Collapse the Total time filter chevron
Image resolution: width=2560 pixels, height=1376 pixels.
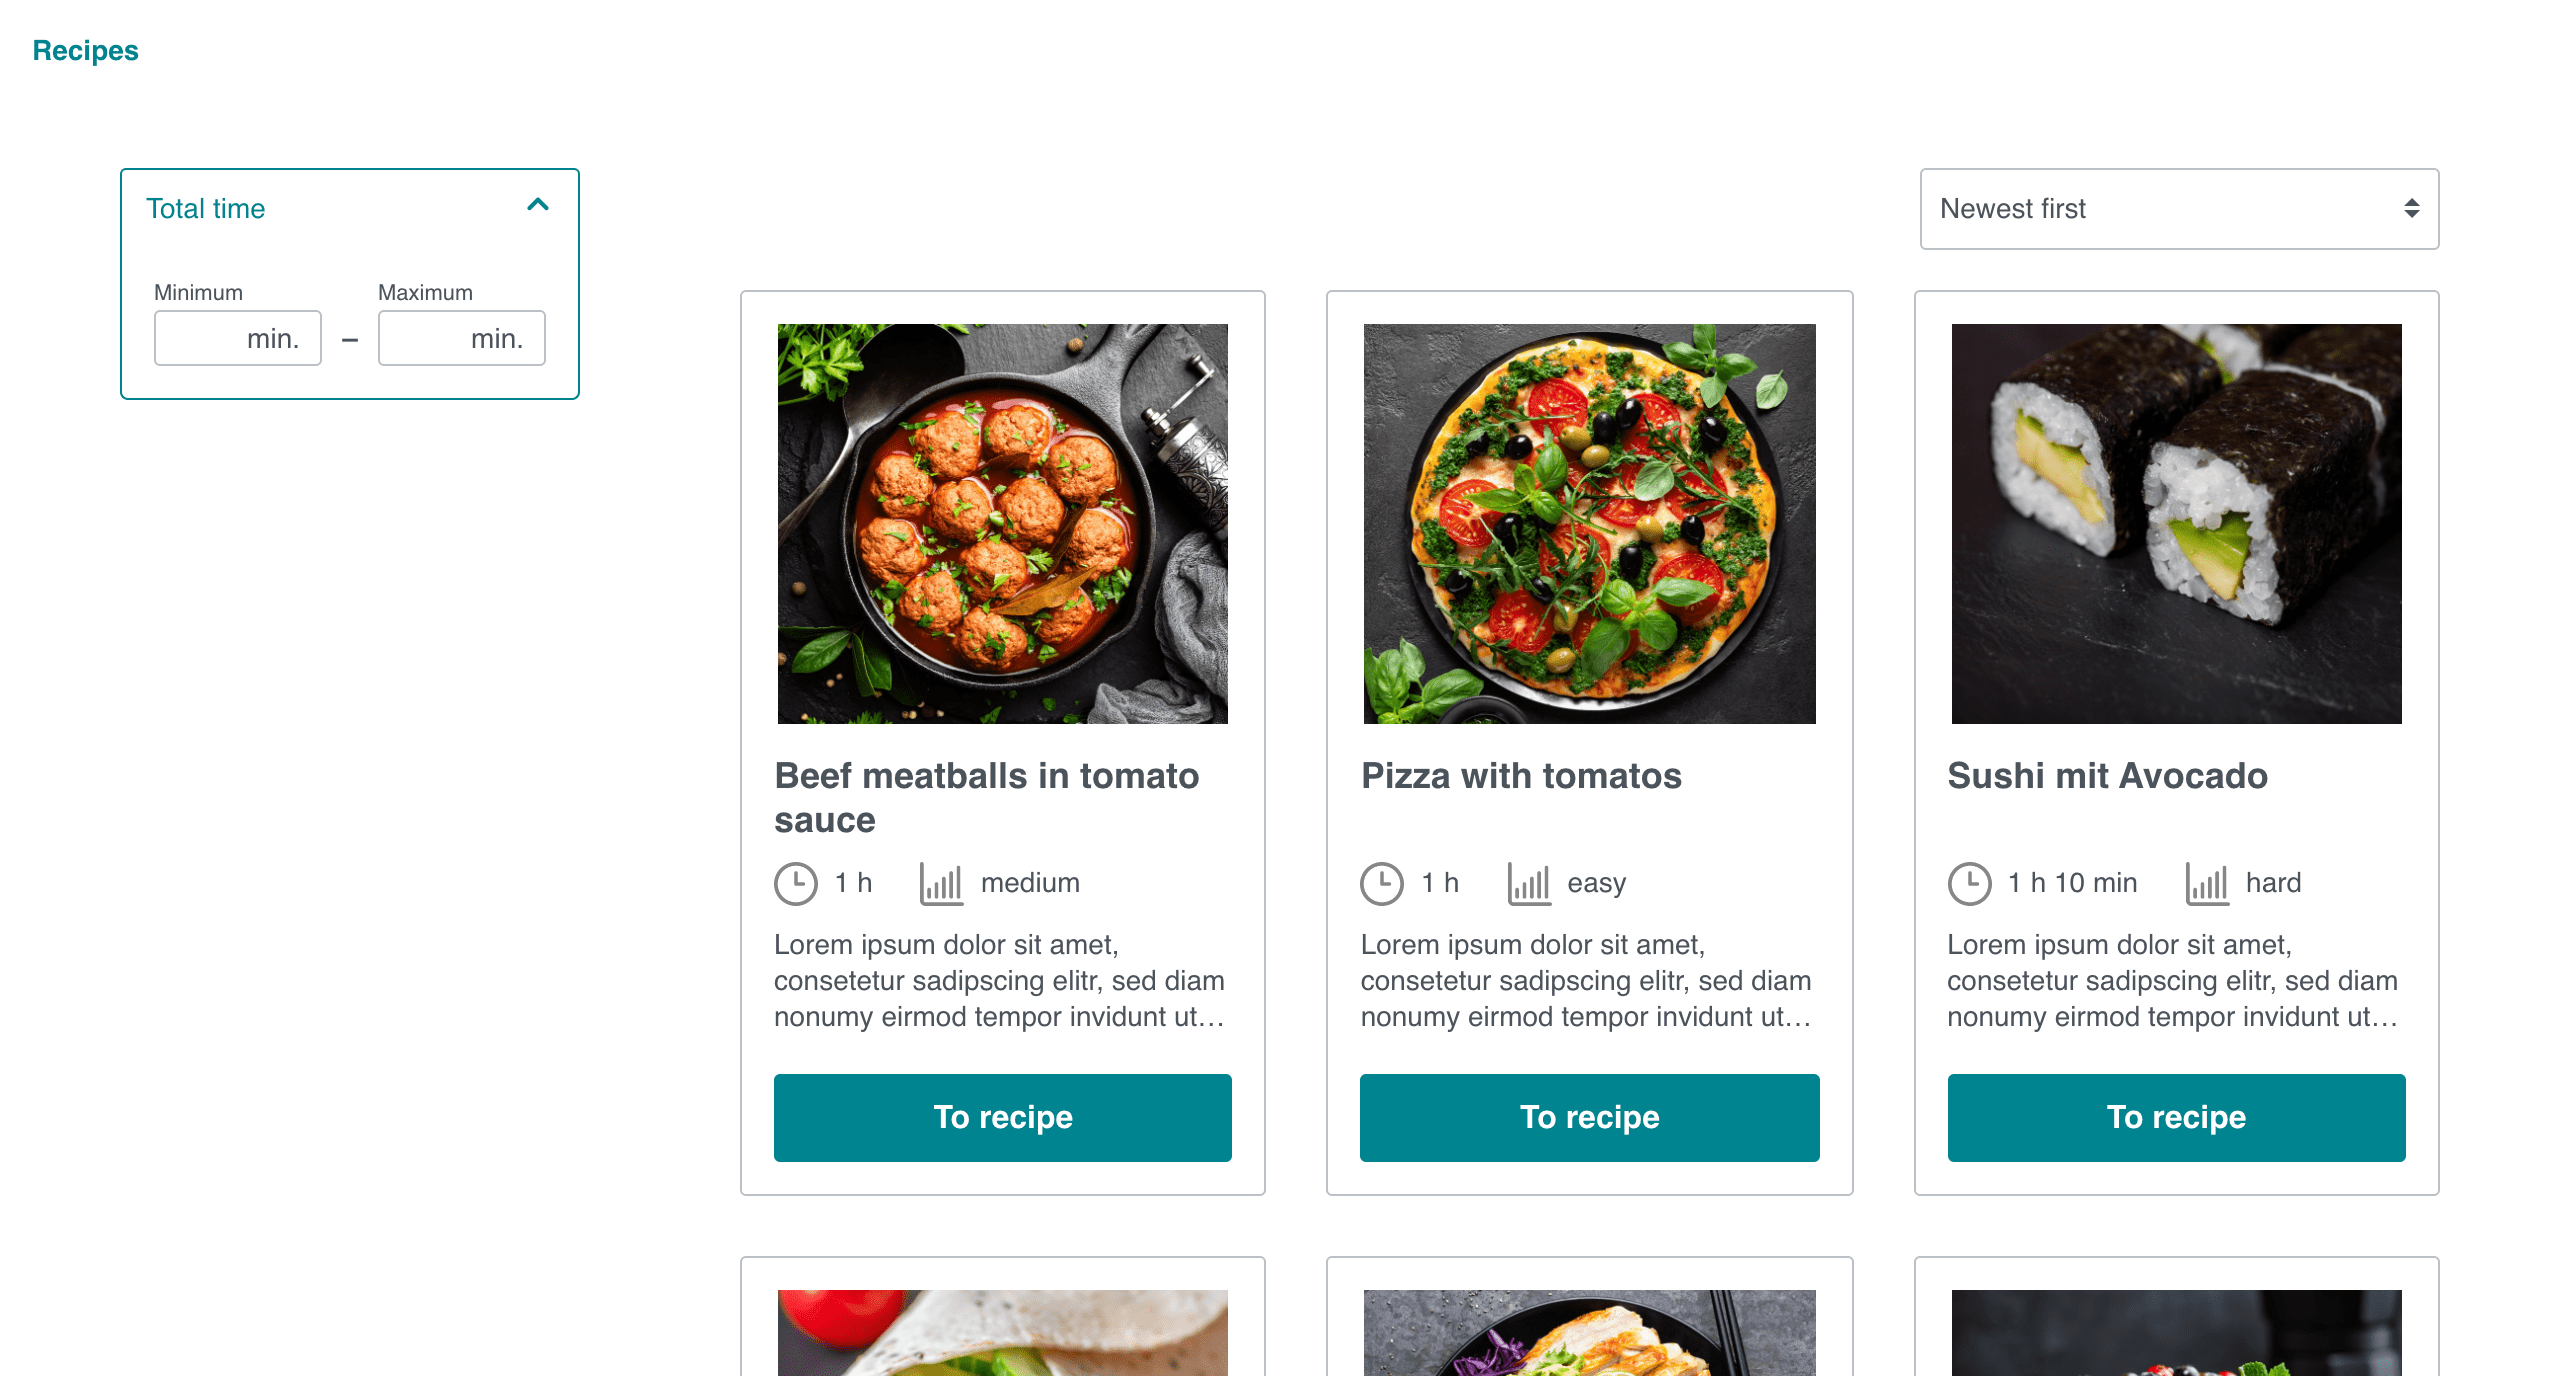pos(538,206)
